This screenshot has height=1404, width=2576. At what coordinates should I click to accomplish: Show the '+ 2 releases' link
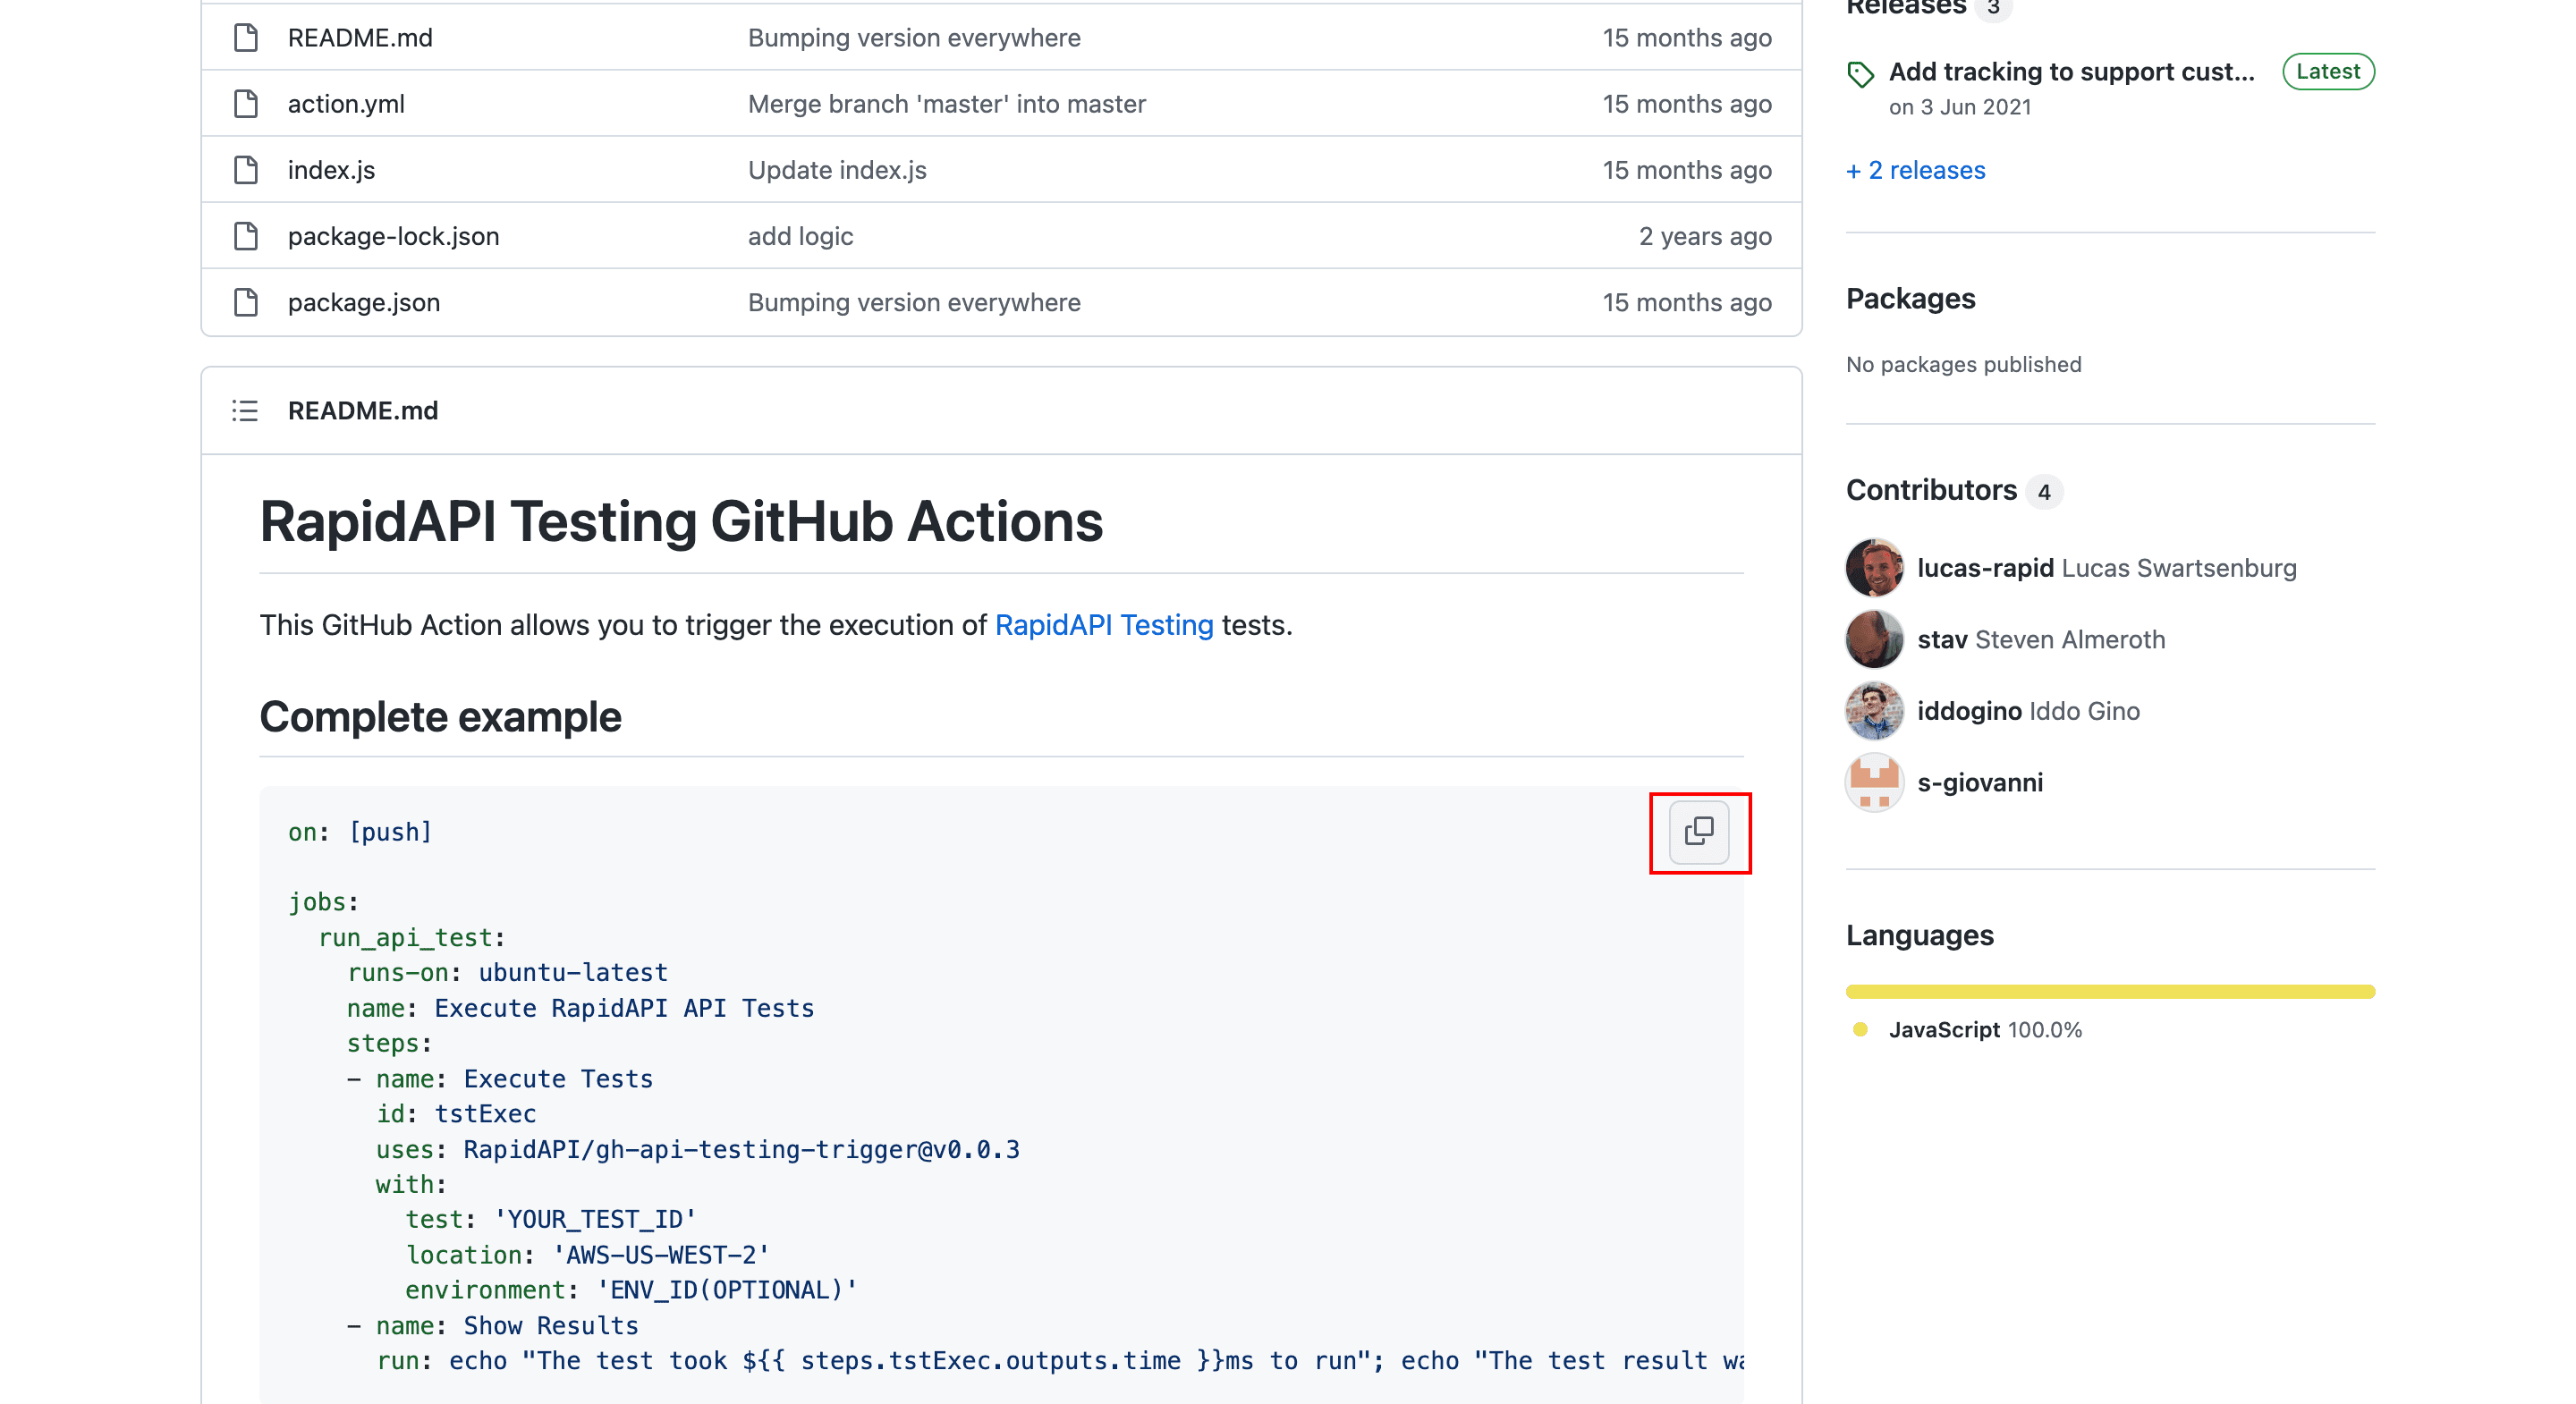(1916, 170)
